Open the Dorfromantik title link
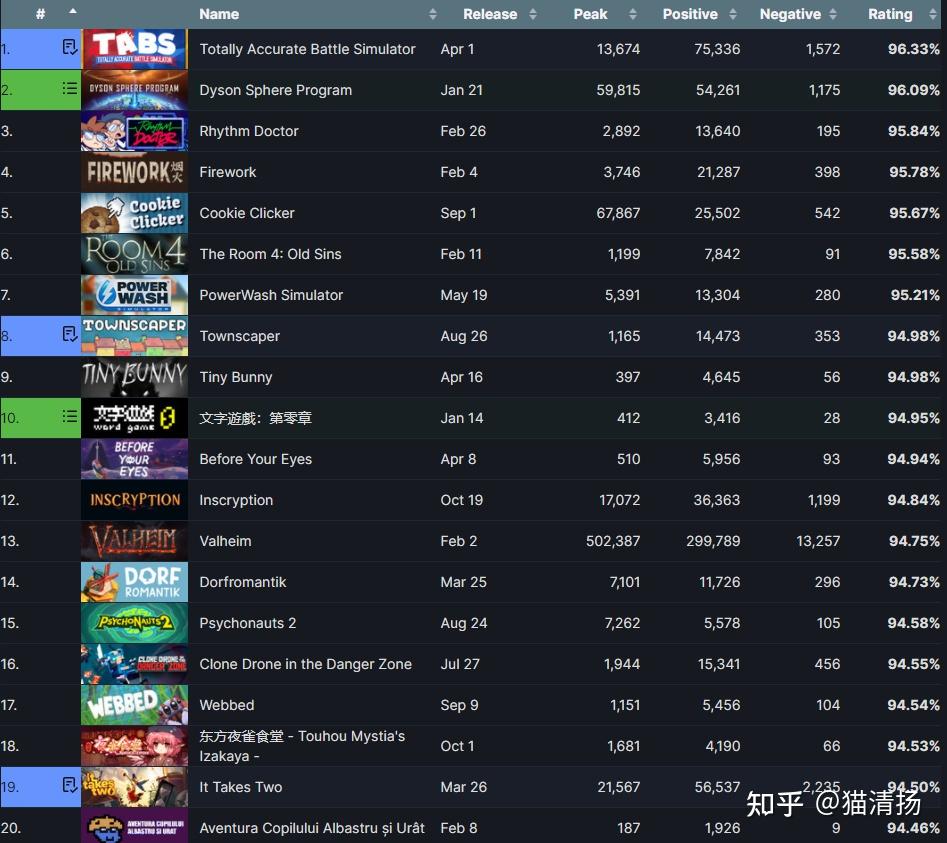 click(243, 582)
